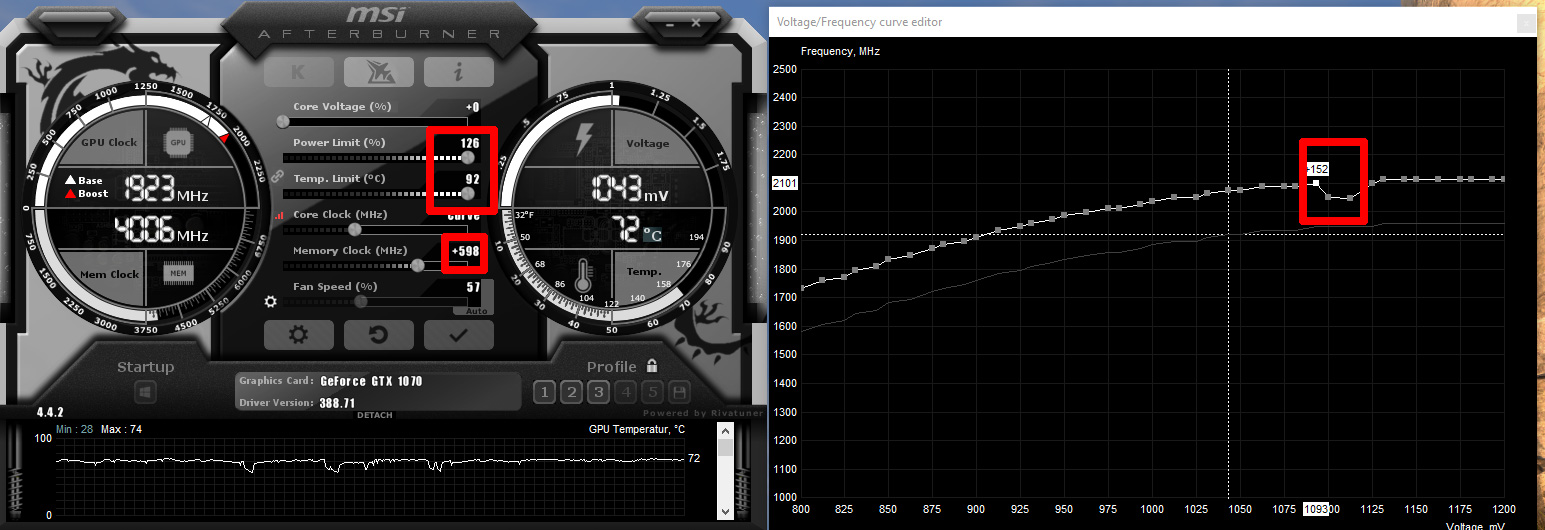Toggle Windows Startup icon
This screenshot has height=530, width=1545.
(x=145, y=393)
